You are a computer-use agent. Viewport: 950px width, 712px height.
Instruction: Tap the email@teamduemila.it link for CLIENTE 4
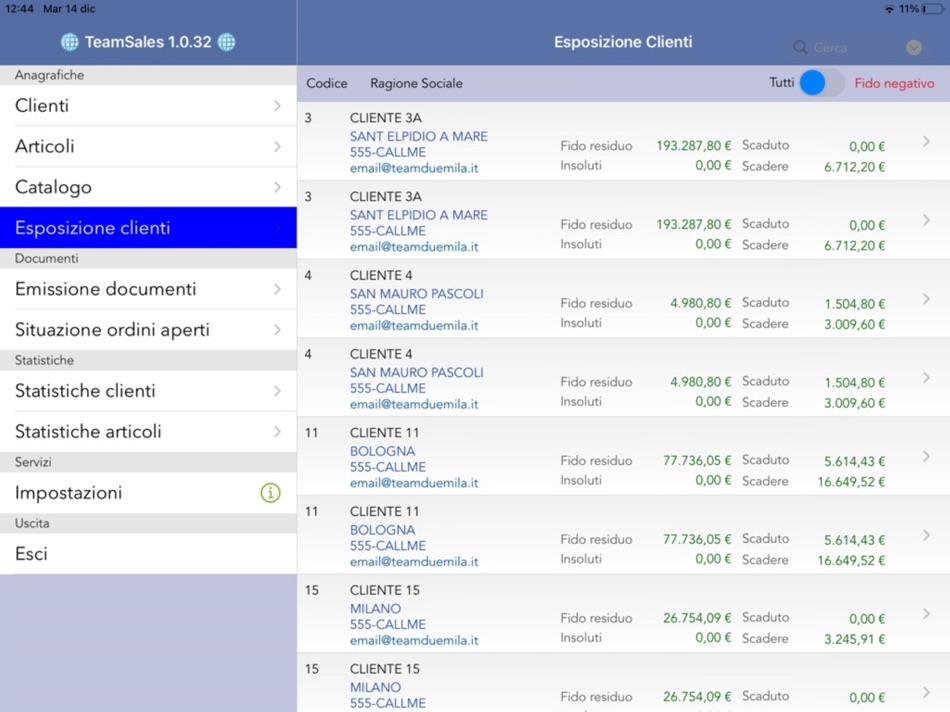click(413, 325)
